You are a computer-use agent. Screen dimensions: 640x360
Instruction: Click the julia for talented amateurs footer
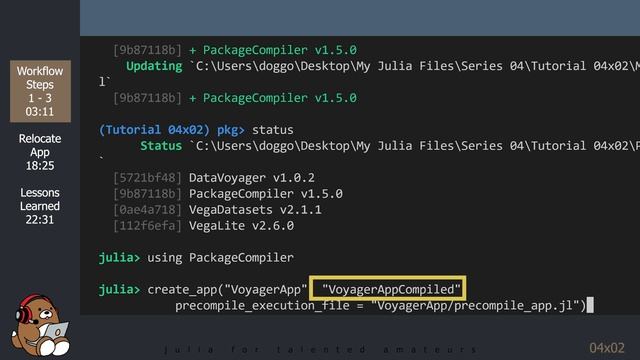(x=320, y=349)
